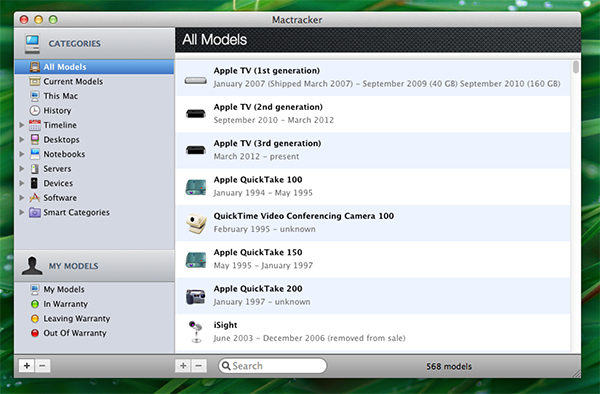Click the My Models computer icon
This screenshot has height=394, width=600.
tap(35, 290)
